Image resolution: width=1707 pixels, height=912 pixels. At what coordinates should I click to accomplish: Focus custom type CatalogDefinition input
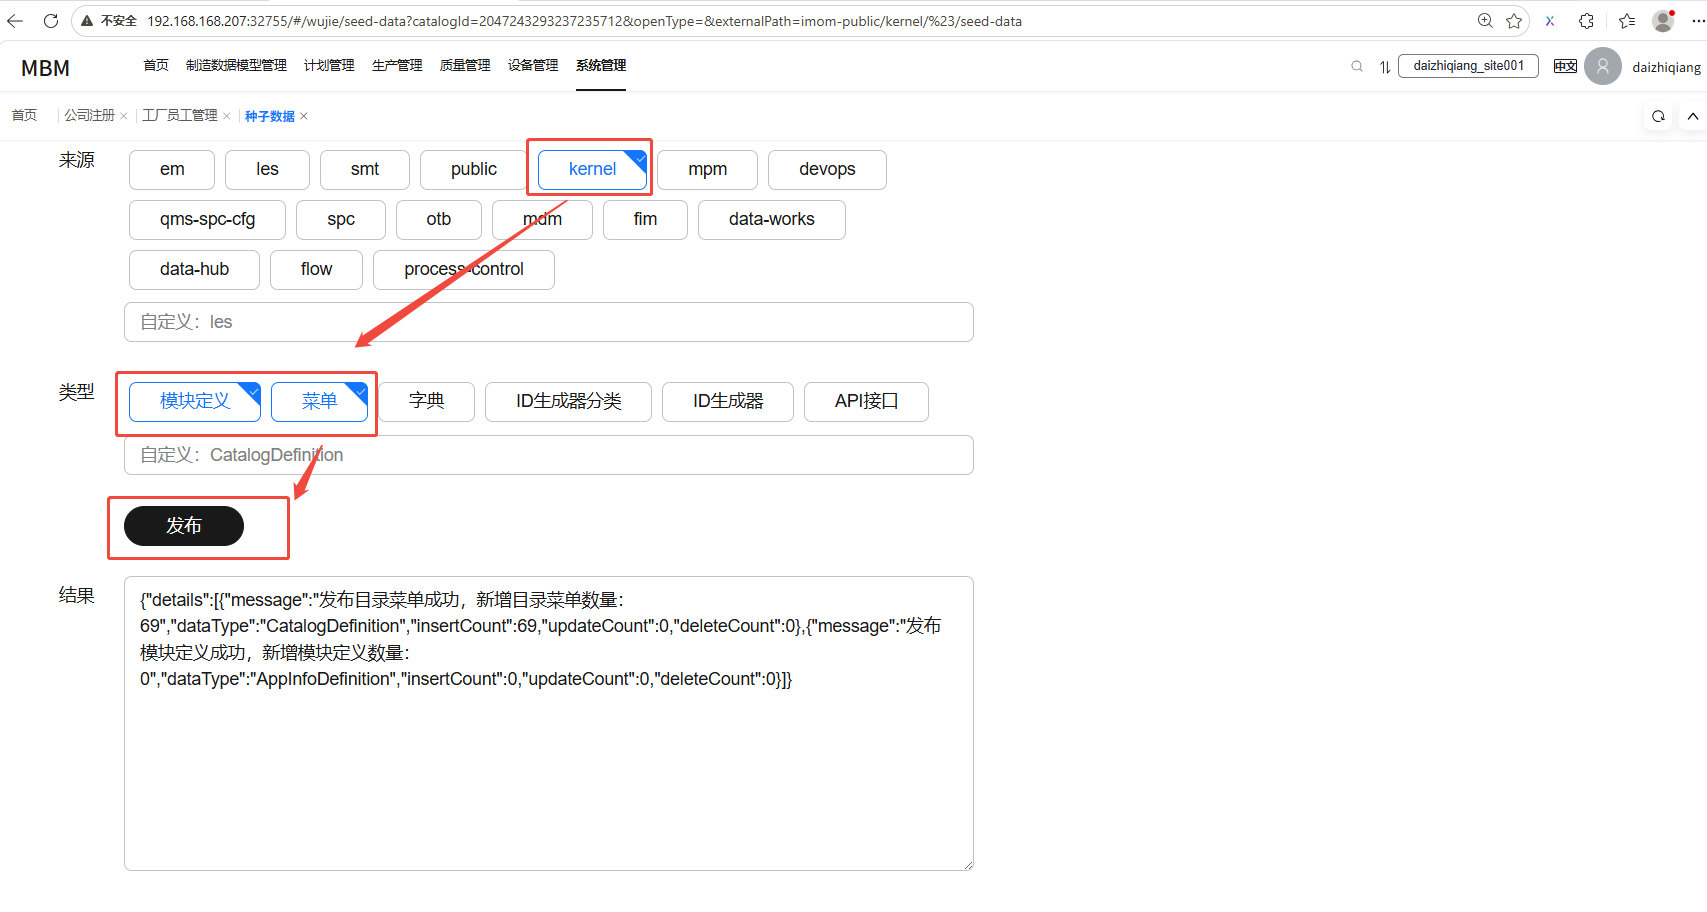pos(549,455)
